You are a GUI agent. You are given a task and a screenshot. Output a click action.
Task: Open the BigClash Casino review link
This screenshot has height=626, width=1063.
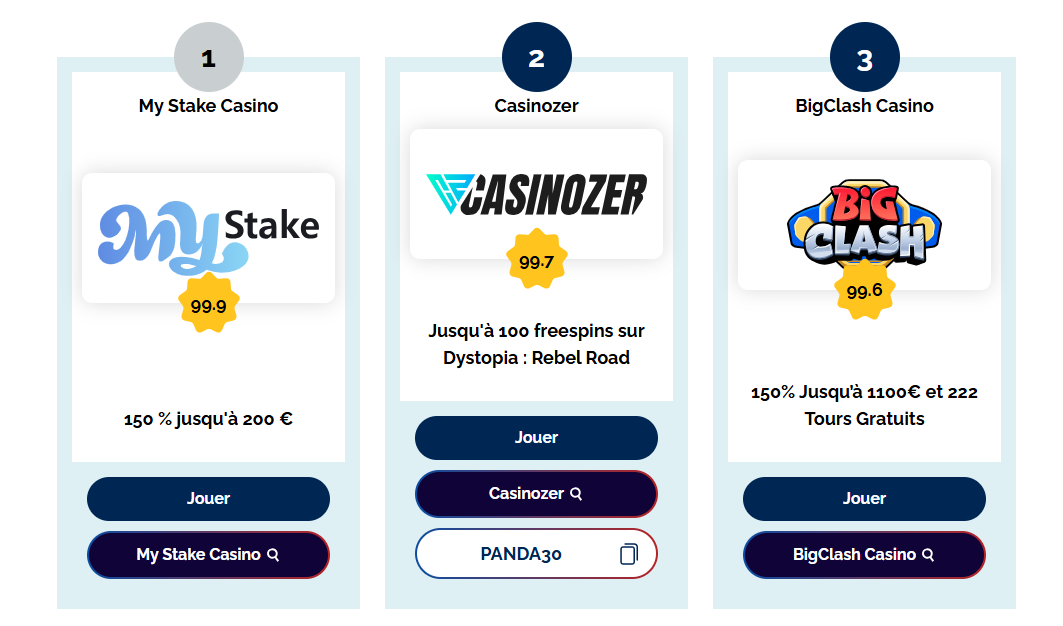click(864, 553)
